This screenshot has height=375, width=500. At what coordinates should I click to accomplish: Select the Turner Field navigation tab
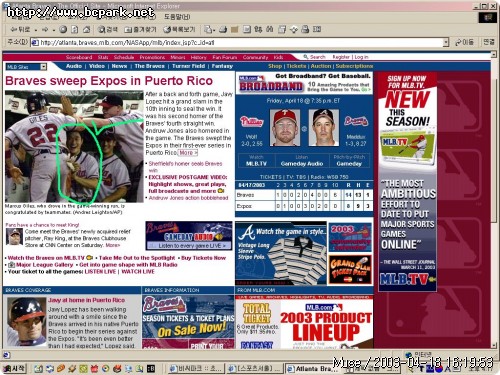click(188, 66)
